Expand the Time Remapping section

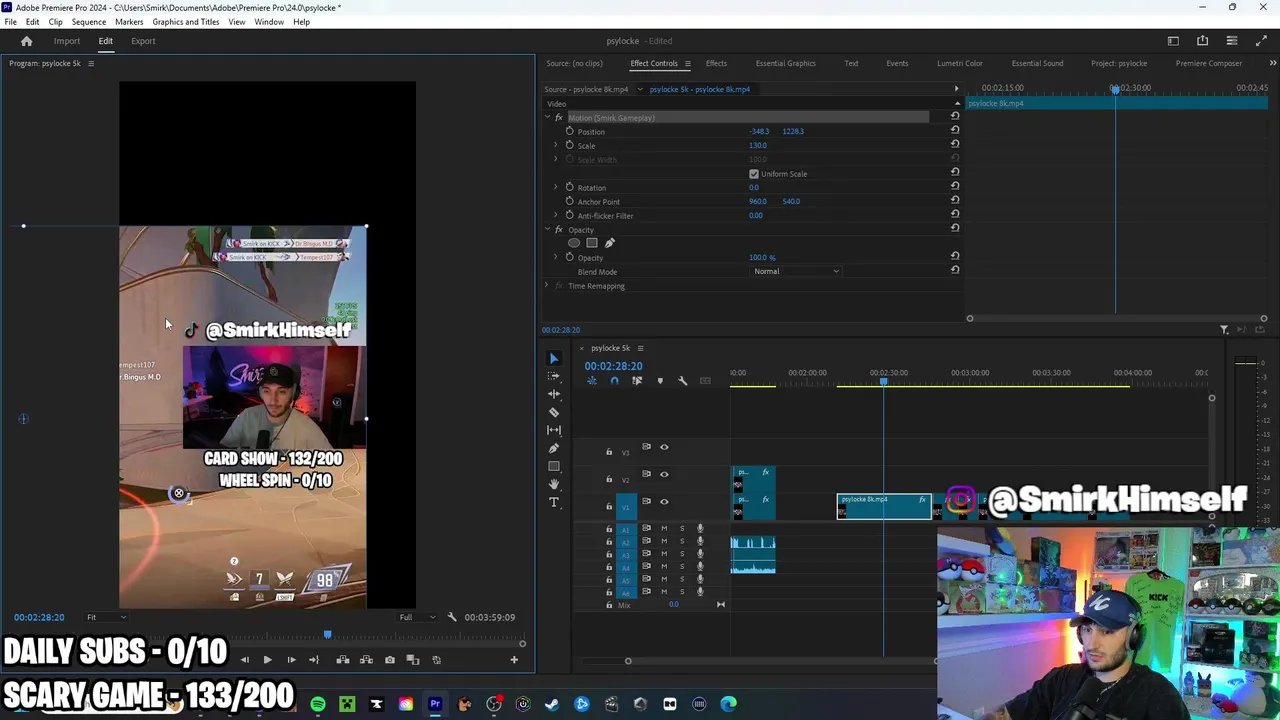click(547, 286)
